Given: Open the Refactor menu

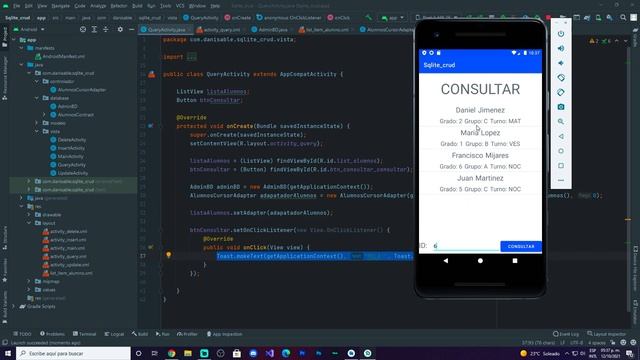Looking at the screenshot, I should point(119,6).
